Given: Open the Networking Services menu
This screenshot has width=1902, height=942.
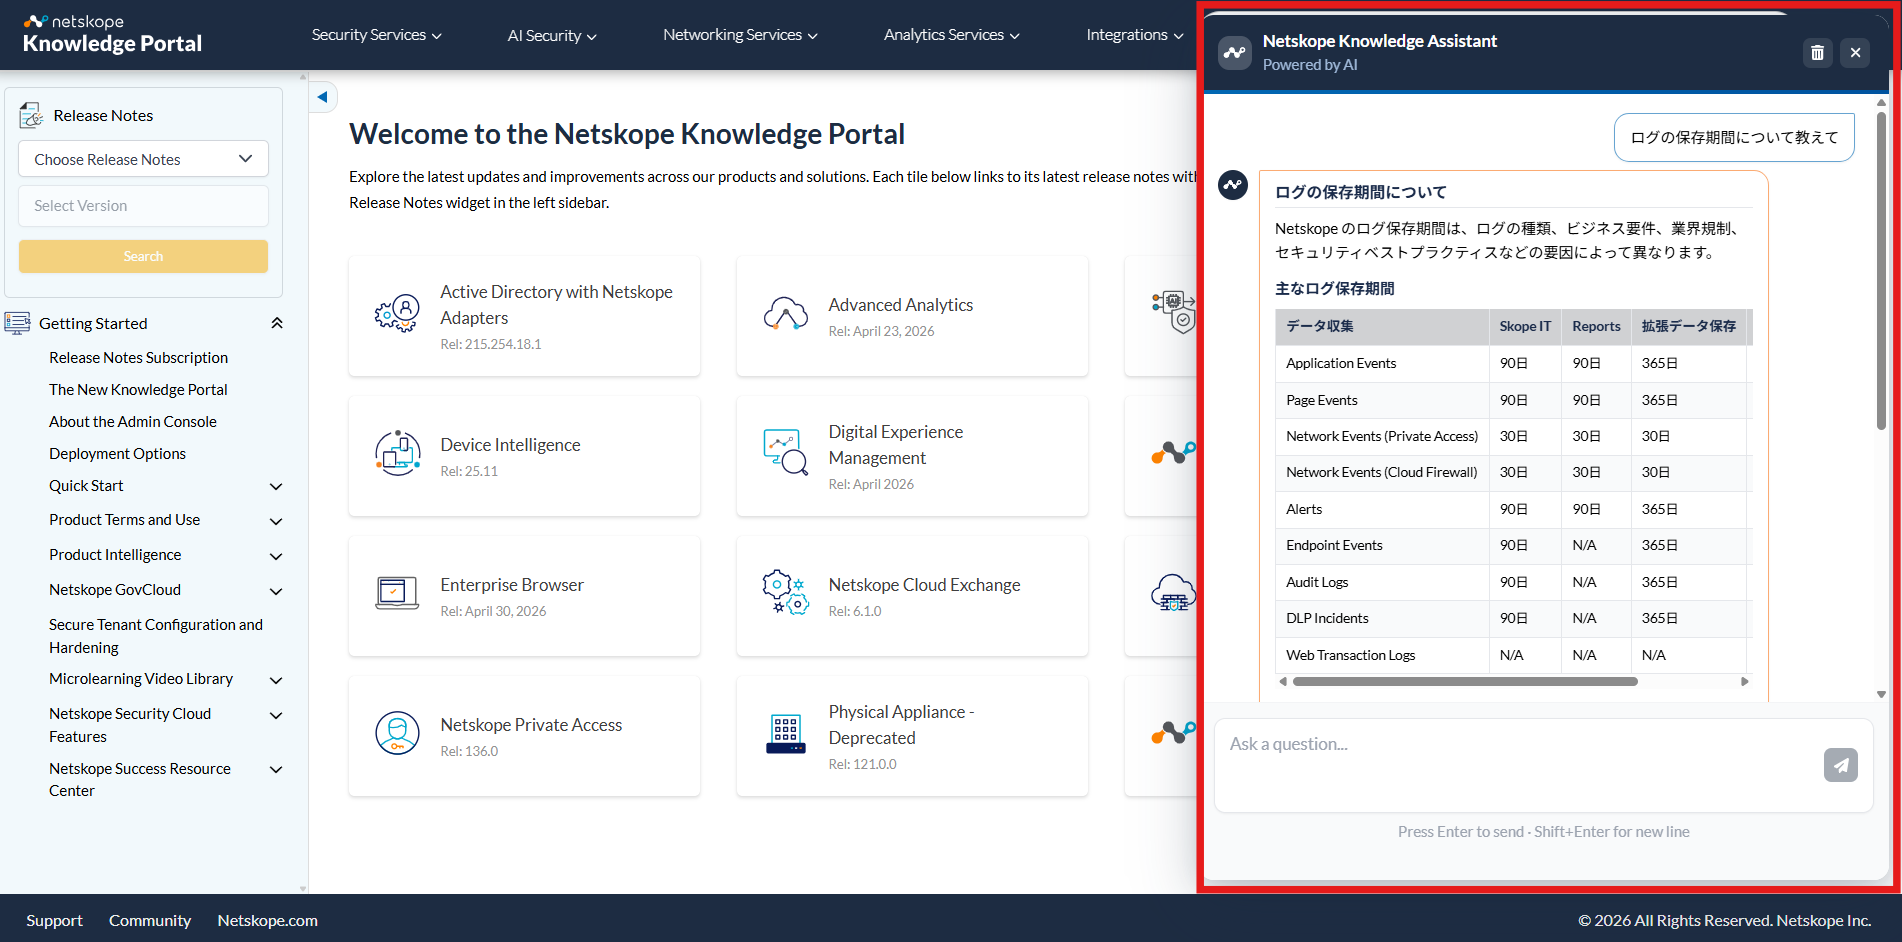Looking at the screenshot, I should pyautogui.click(x=740, y=35).
